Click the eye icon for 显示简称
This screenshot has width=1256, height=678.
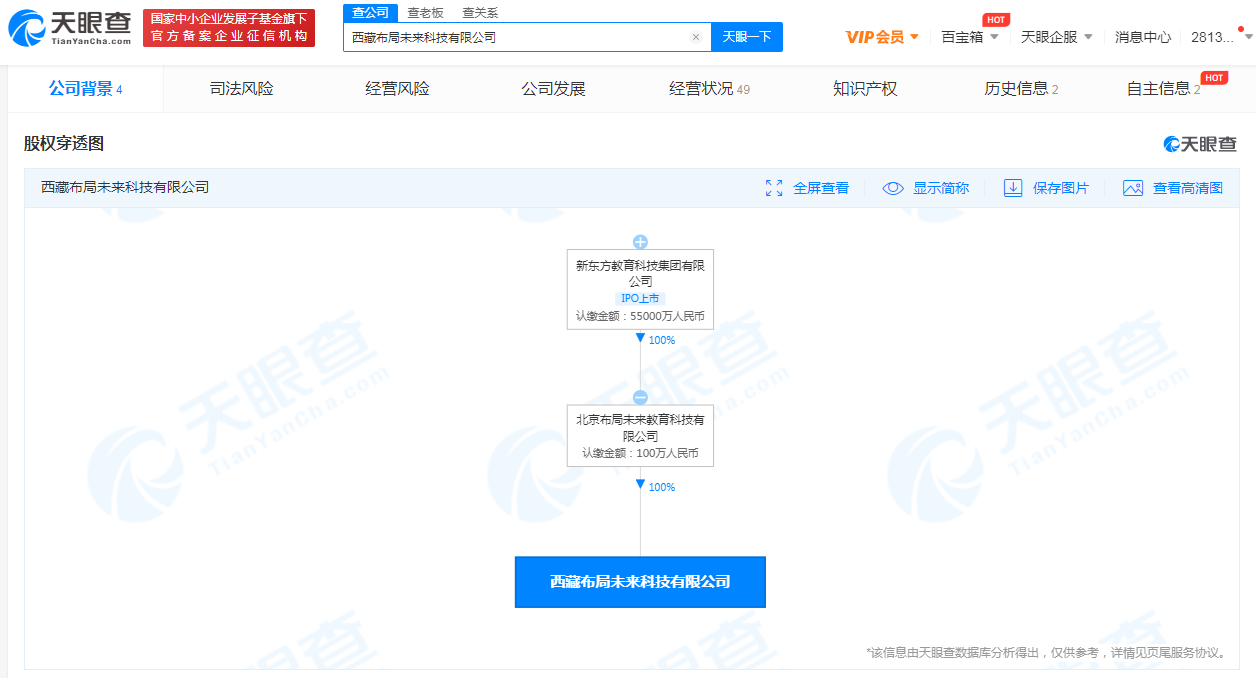point(893,188)
